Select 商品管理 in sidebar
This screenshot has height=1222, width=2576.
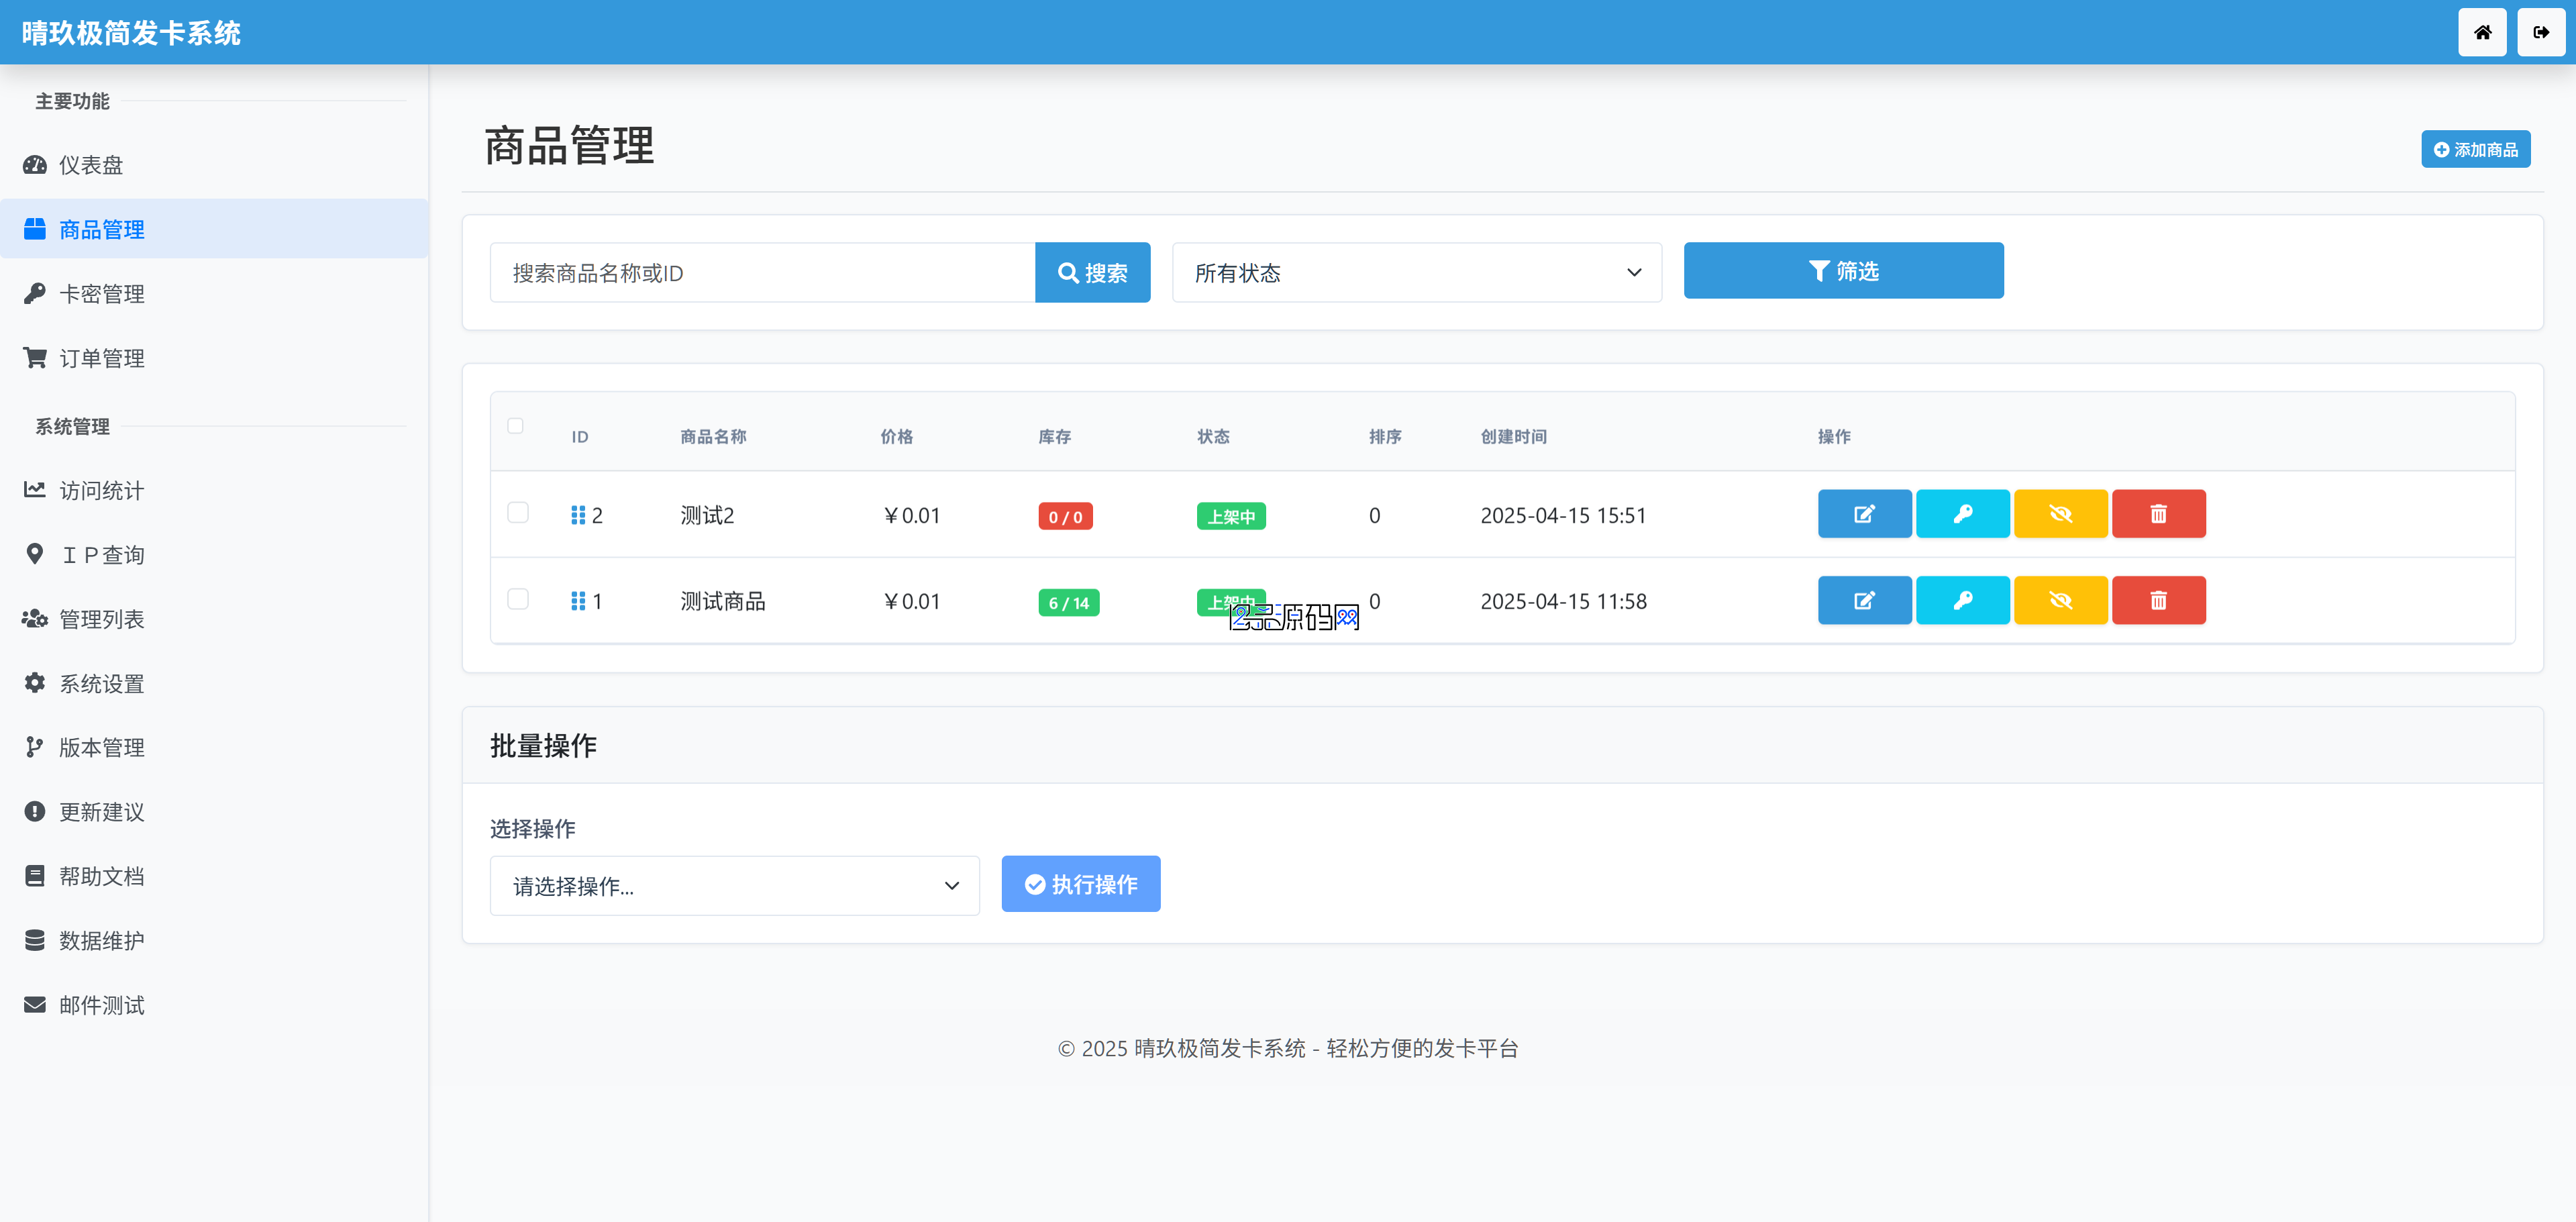(x=214, y=229)
